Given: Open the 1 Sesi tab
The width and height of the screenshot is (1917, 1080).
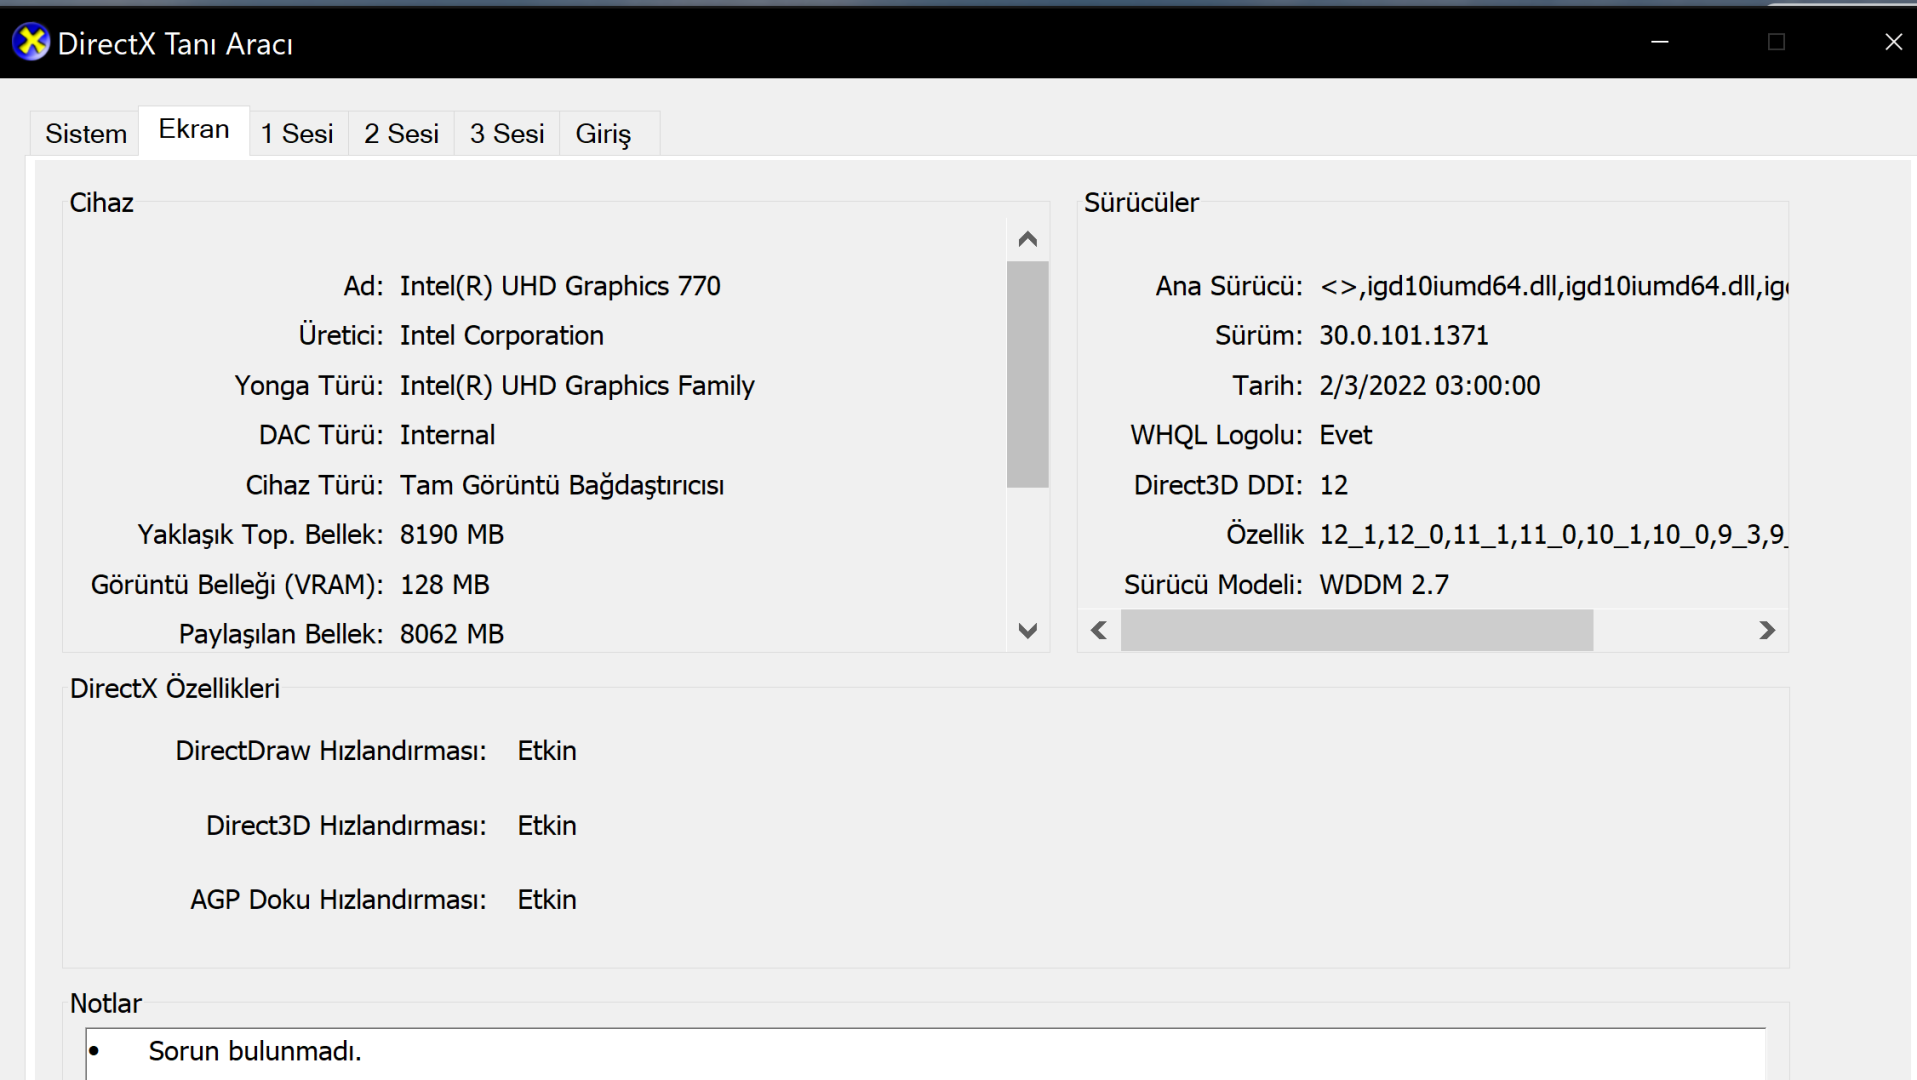Looking at the screenshot, I should coord(297,134).
